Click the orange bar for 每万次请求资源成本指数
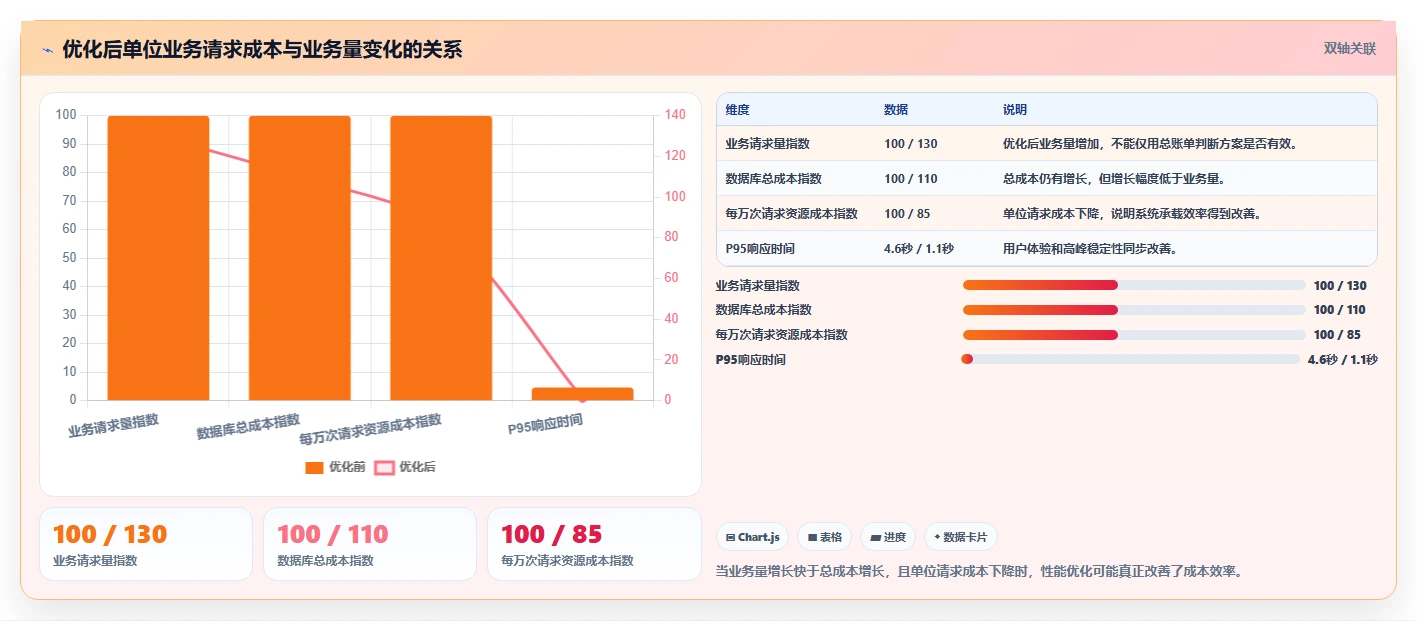1417x621 pixels. [441, 258]
